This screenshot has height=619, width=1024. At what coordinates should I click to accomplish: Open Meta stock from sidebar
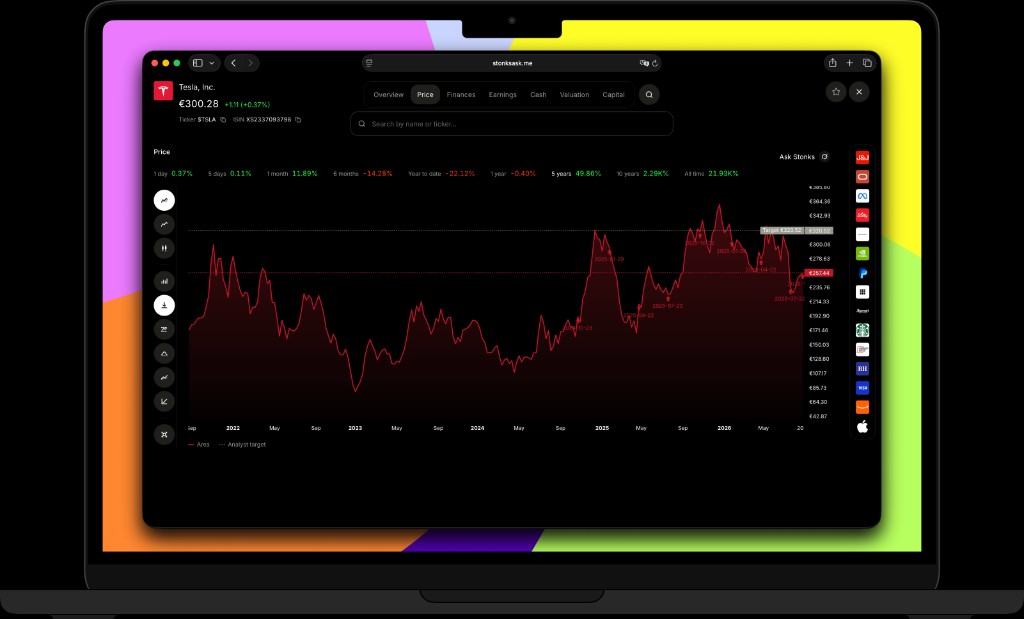[x=862, y=196]
